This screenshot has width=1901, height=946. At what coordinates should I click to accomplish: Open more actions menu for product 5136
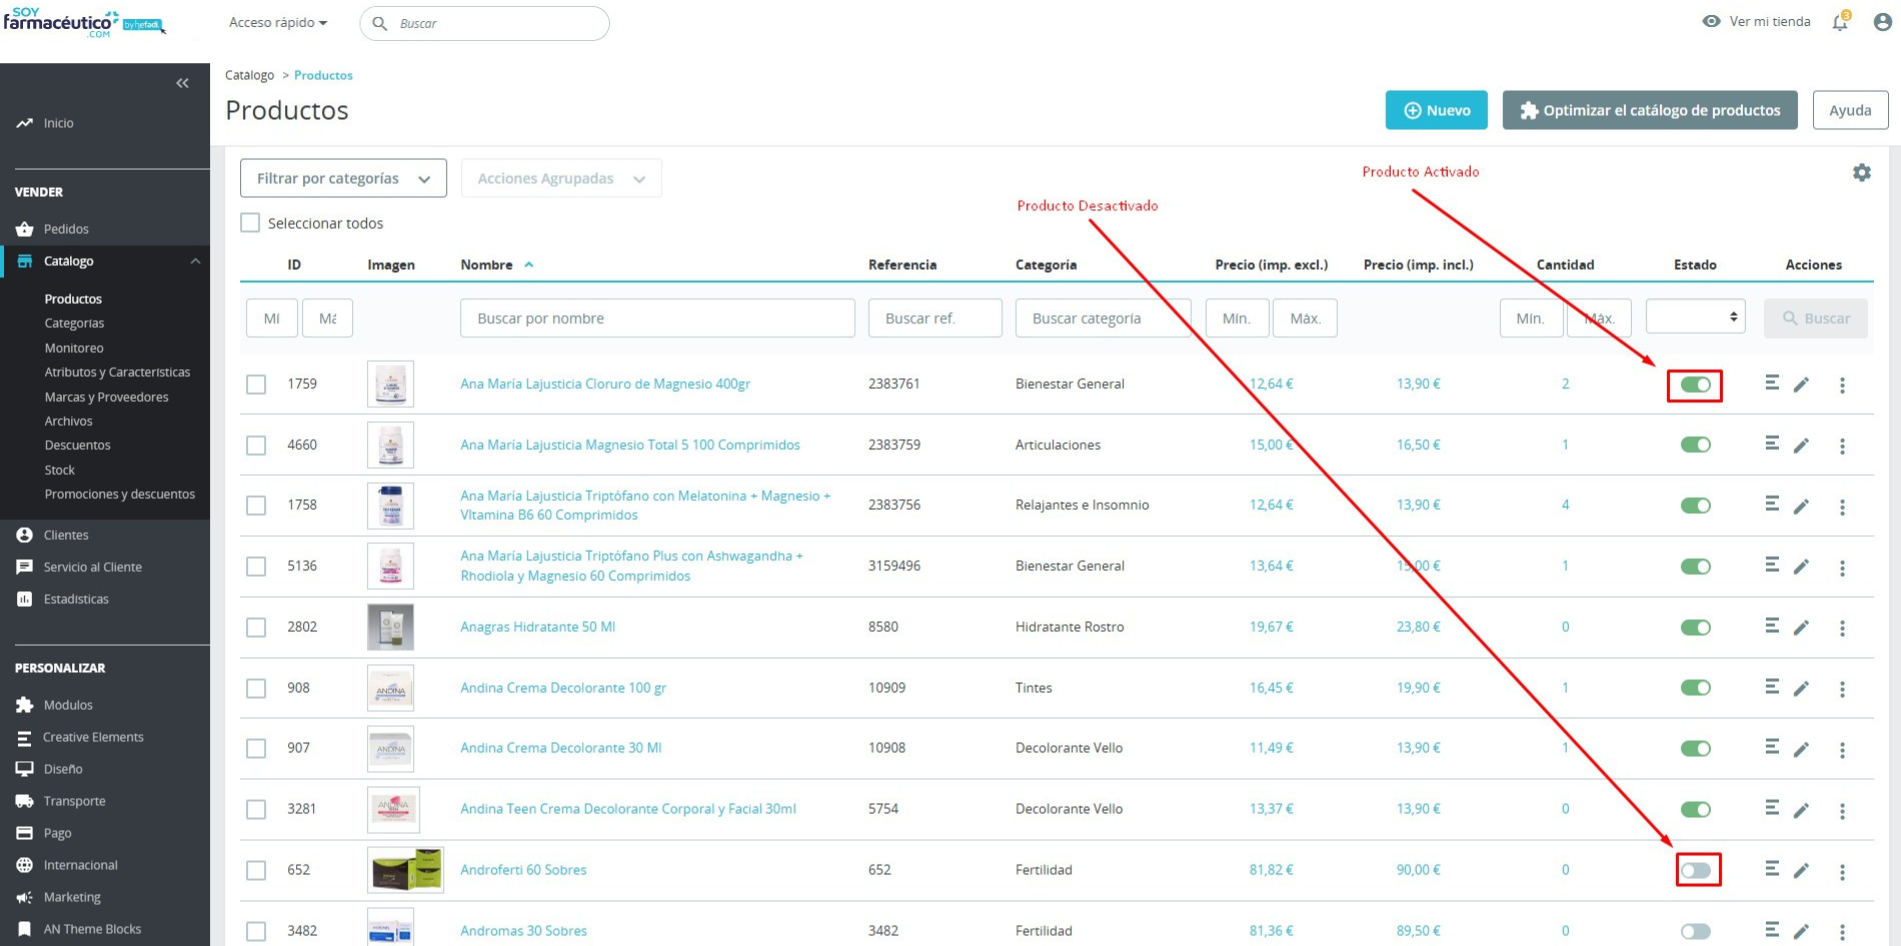1842,568
